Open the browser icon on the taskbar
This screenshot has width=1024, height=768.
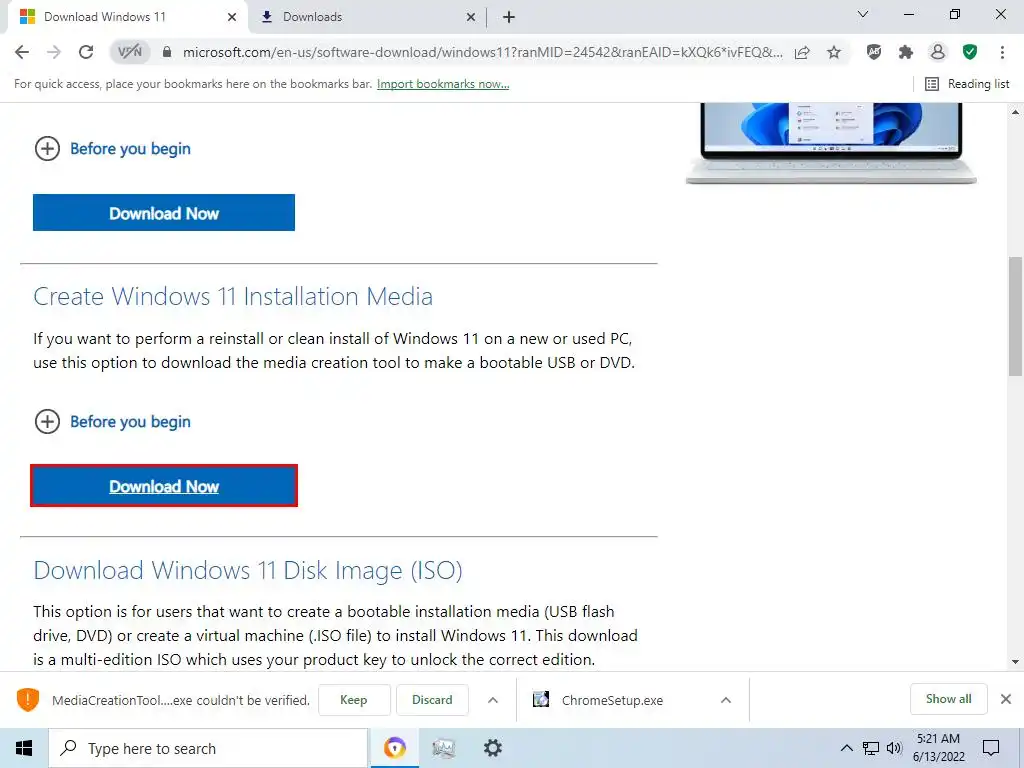tap(394, 748)
